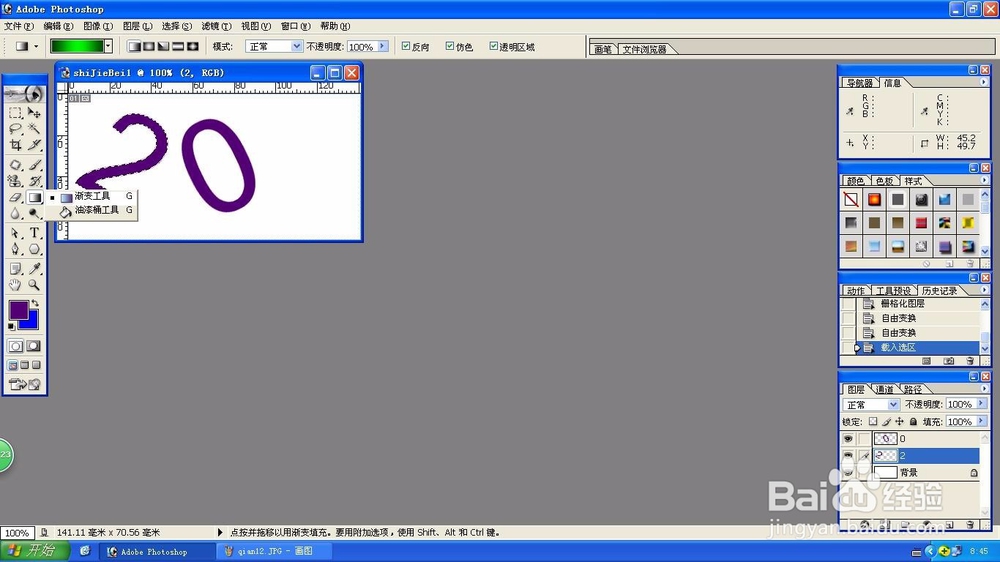Select the Zoom magnifier tool
The height and width of the screenshot is (562, 1000).
coord(34,285)
